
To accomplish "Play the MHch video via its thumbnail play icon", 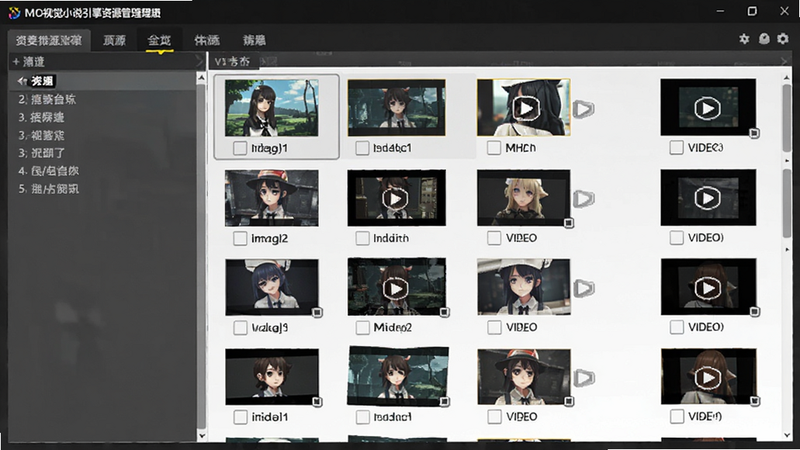I will (x=526, y=108).
